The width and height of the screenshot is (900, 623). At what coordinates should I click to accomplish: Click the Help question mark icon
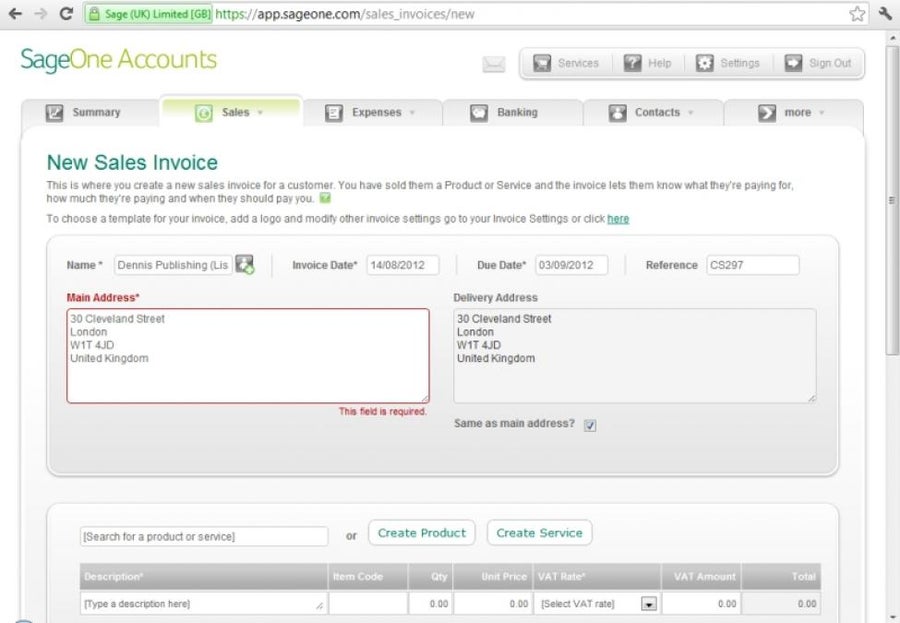coord(632,63)
